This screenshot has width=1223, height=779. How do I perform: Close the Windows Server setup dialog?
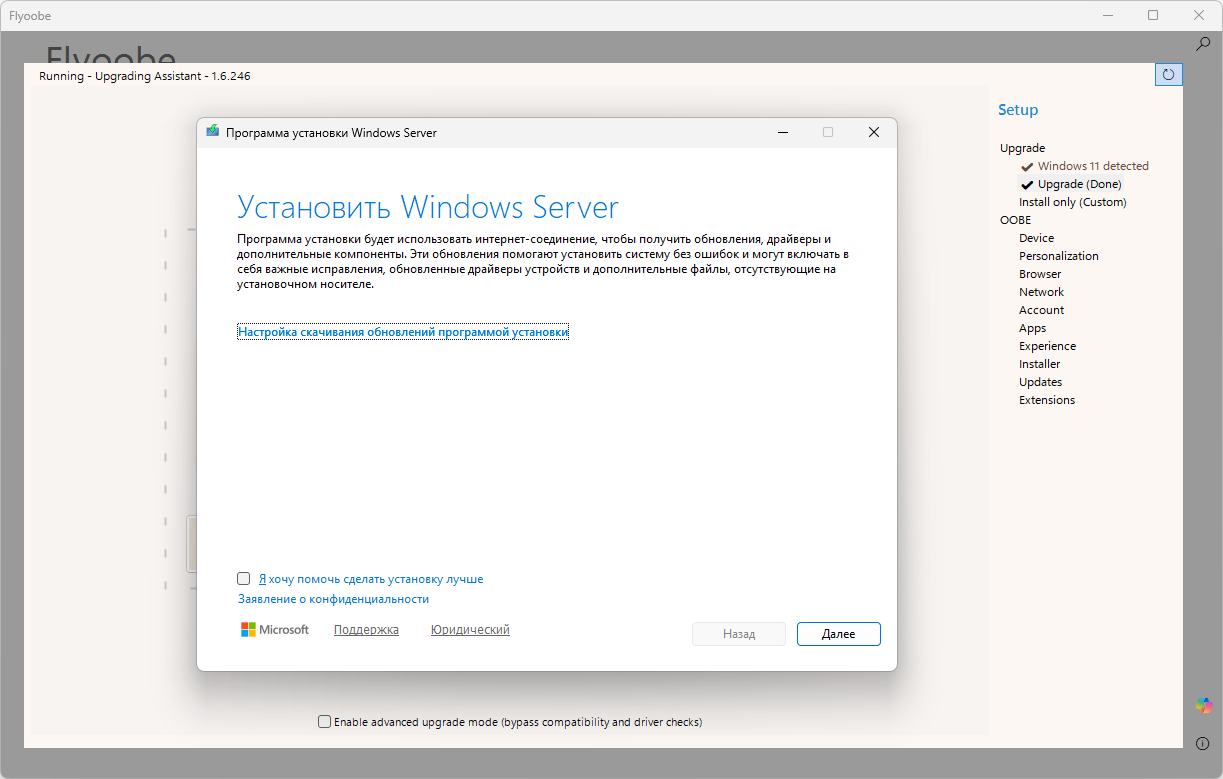point(873,132)
